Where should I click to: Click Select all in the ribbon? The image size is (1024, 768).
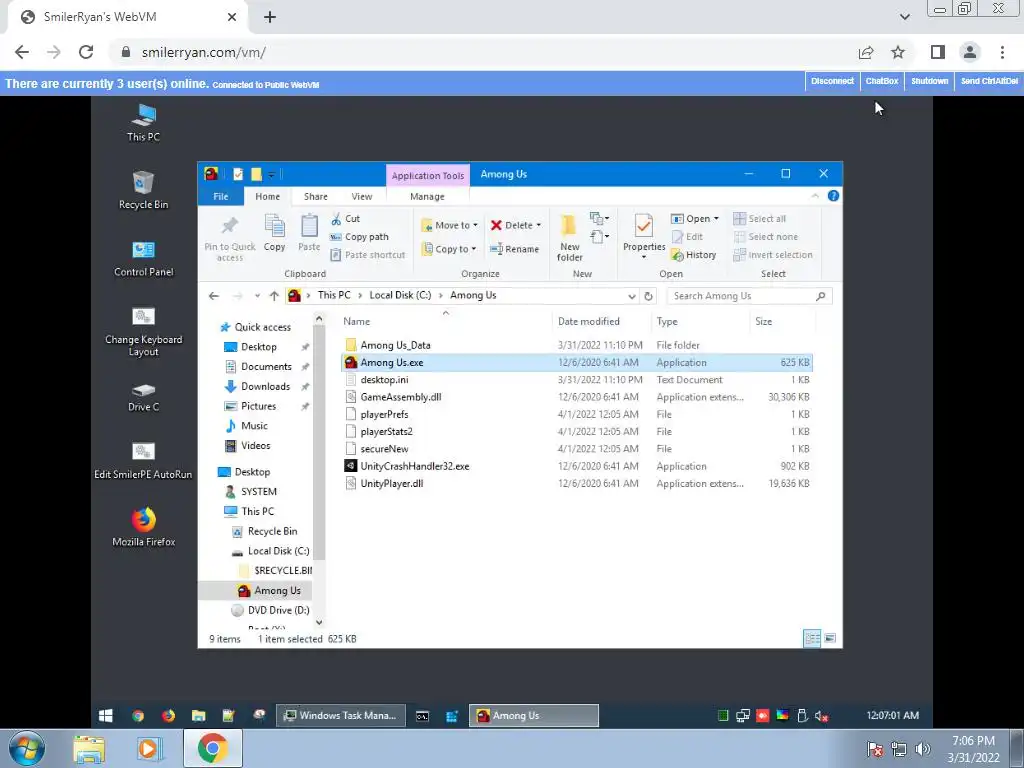(x=760, y=219)
